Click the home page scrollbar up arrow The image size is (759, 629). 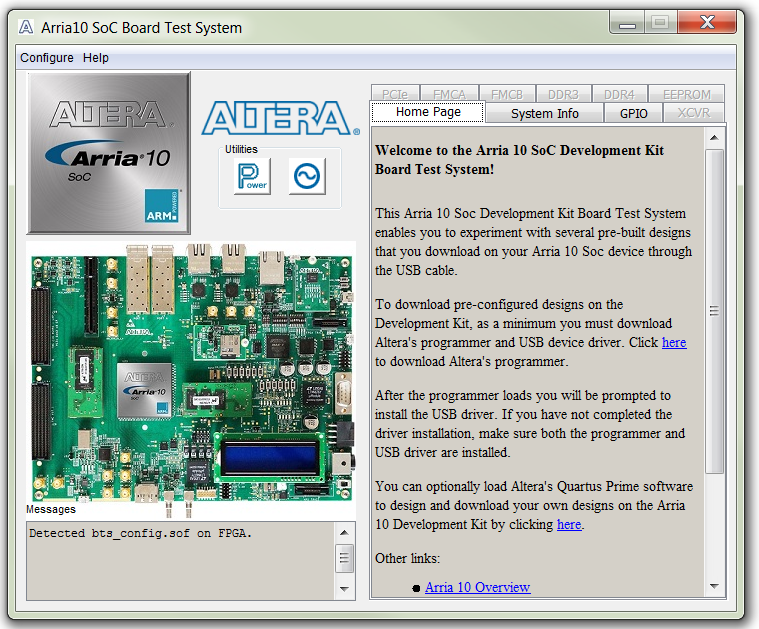tap(714, 138)
